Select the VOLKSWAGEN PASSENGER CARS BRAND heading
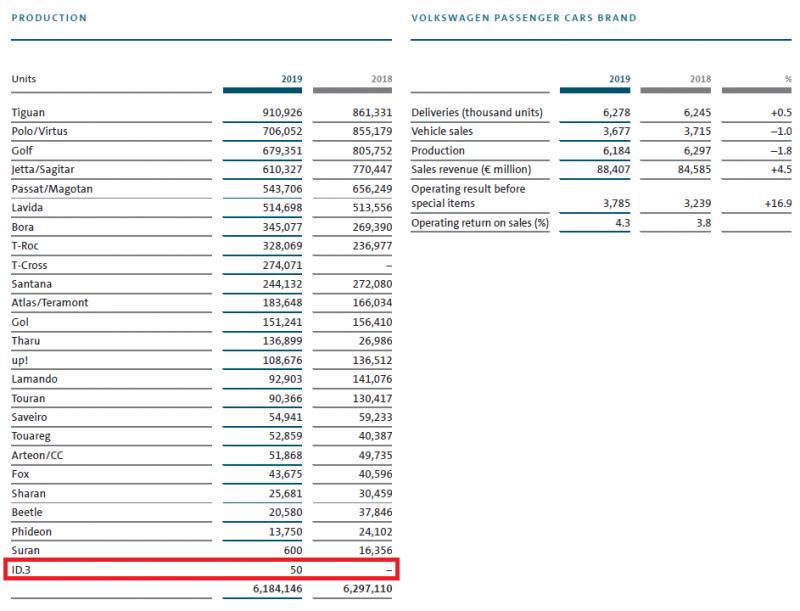The image size is (800, 611). tap(524, 18)
